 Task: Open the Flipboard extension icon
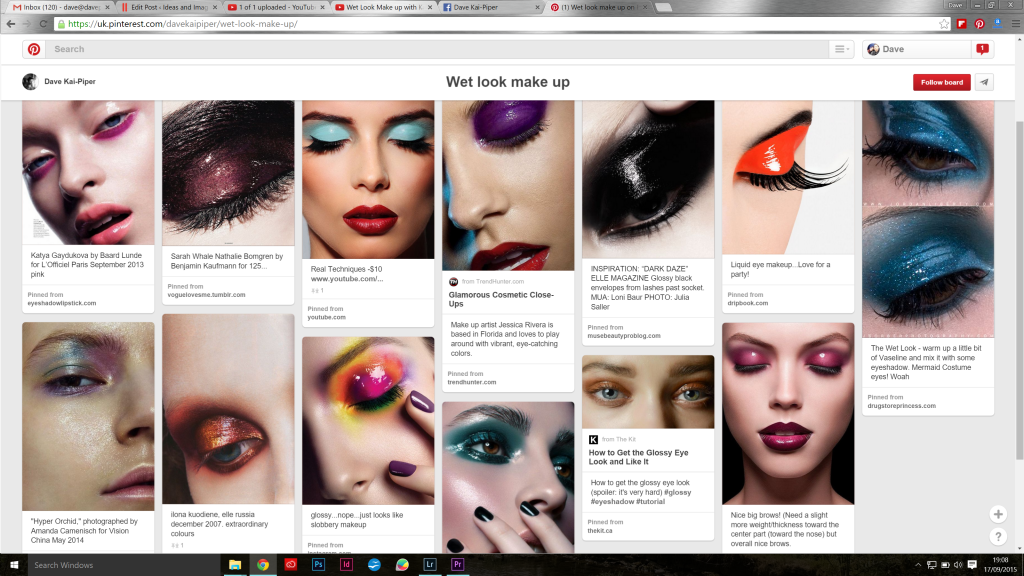point(961,24)
